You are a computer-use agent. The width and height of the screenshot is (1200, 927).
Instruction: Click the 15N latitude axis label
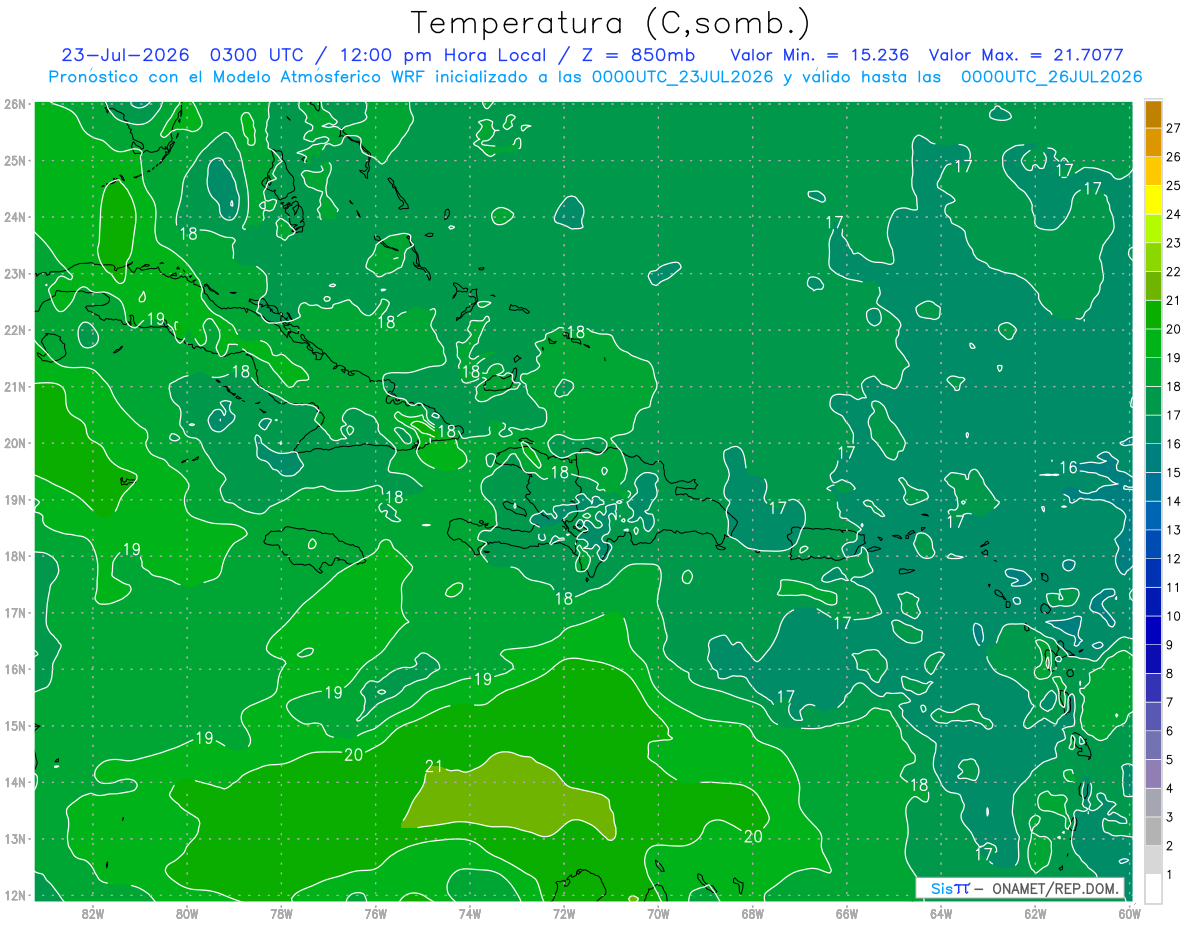[14, 725]
